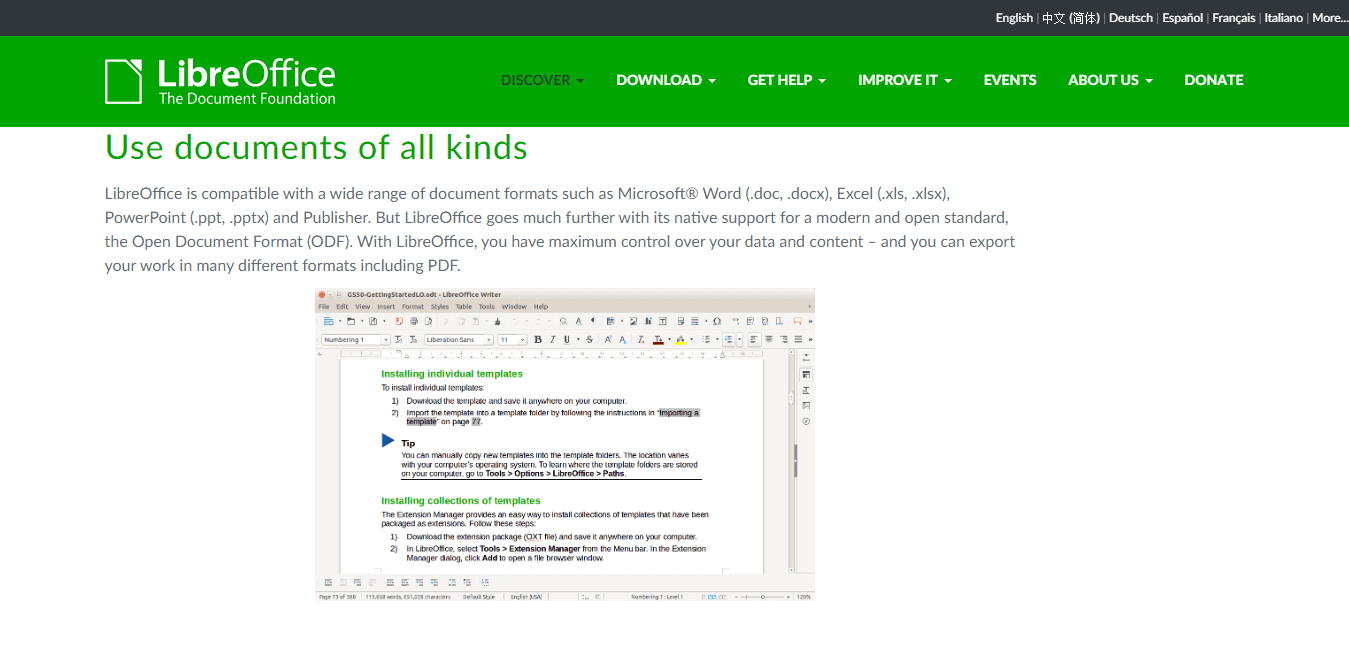Click the yellow Highlighting Color swatch in the screenshot

[680, 340]
